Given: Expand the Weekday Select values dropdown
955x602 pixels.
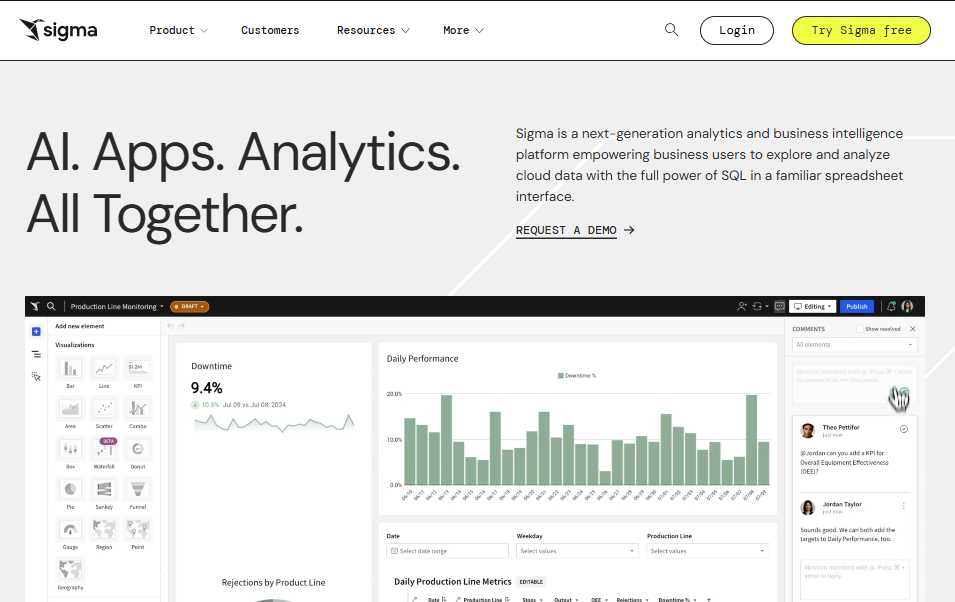Looking at the screenshot, I should coord(577,551).
